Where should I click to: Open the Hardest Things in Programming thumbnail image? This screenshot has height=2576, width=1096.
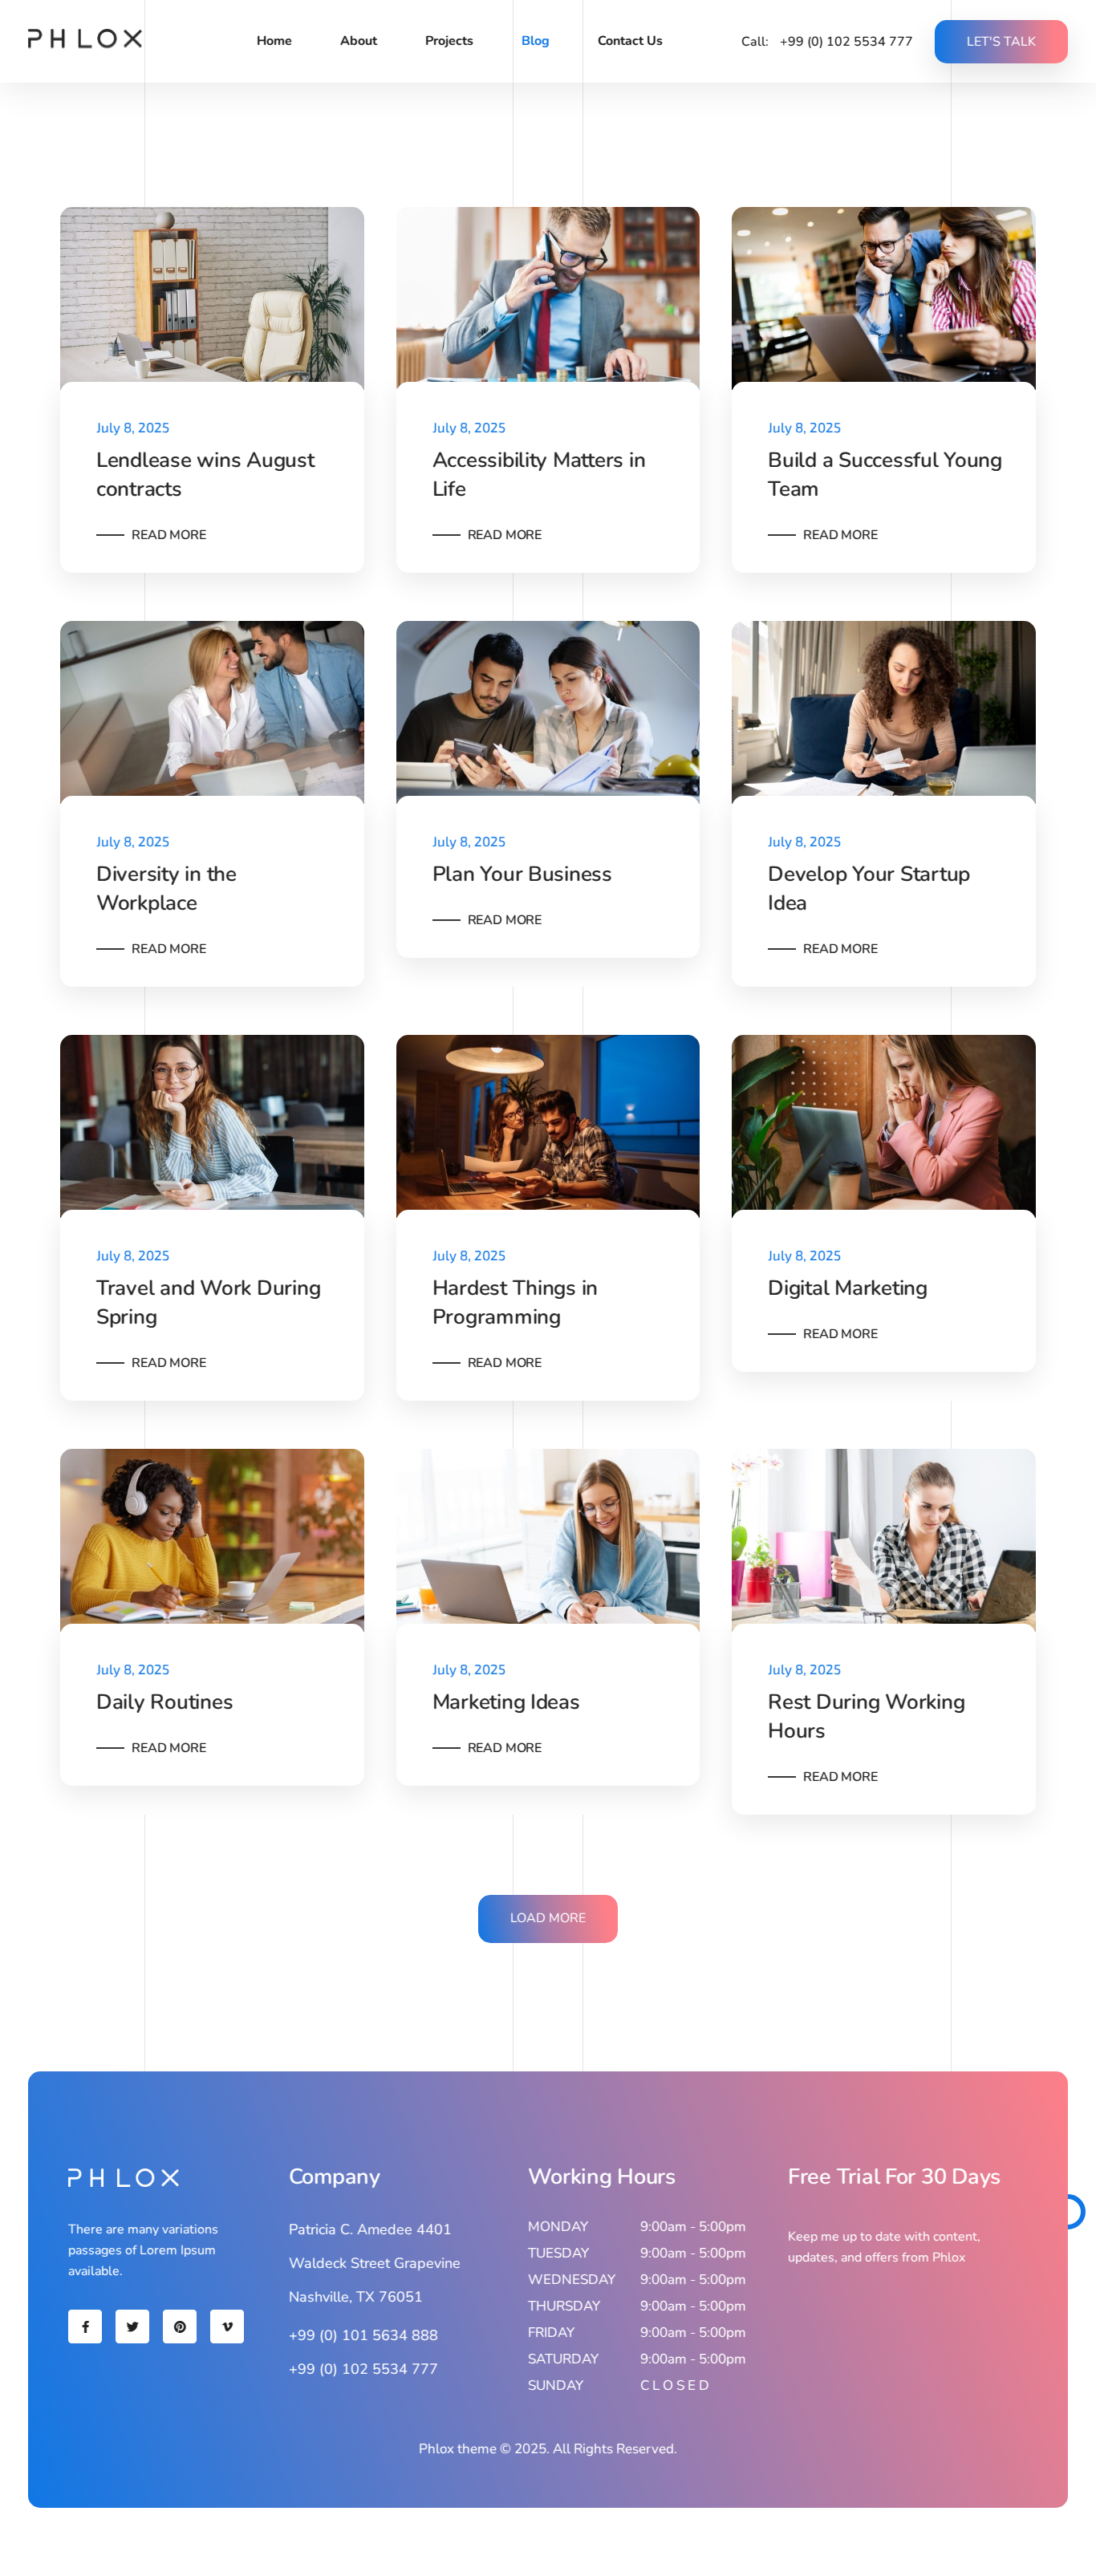click(x=548, y=1122)
